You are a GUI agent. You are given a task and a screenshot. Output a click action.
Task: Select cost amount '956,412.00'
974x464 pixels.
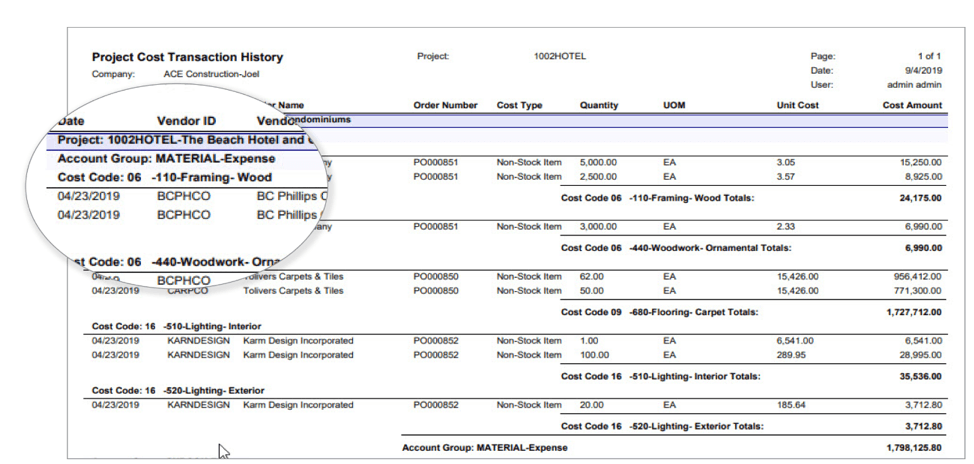[x=917, y=276]
